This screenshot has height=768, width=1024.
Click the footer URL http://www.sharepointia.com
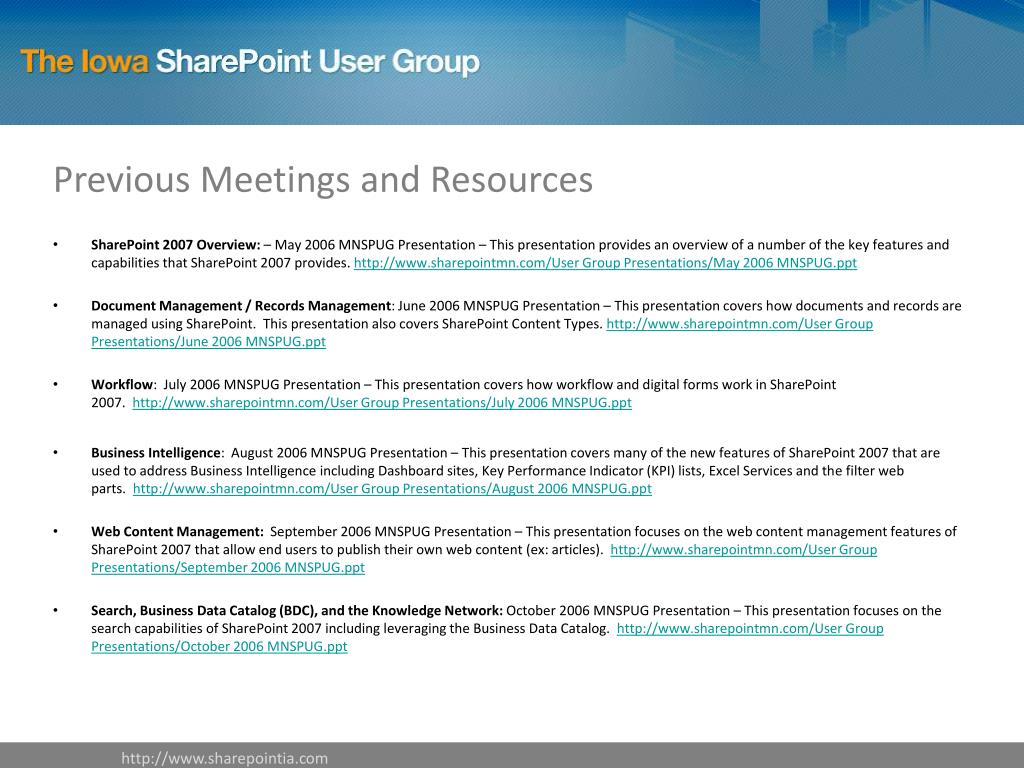224,758
